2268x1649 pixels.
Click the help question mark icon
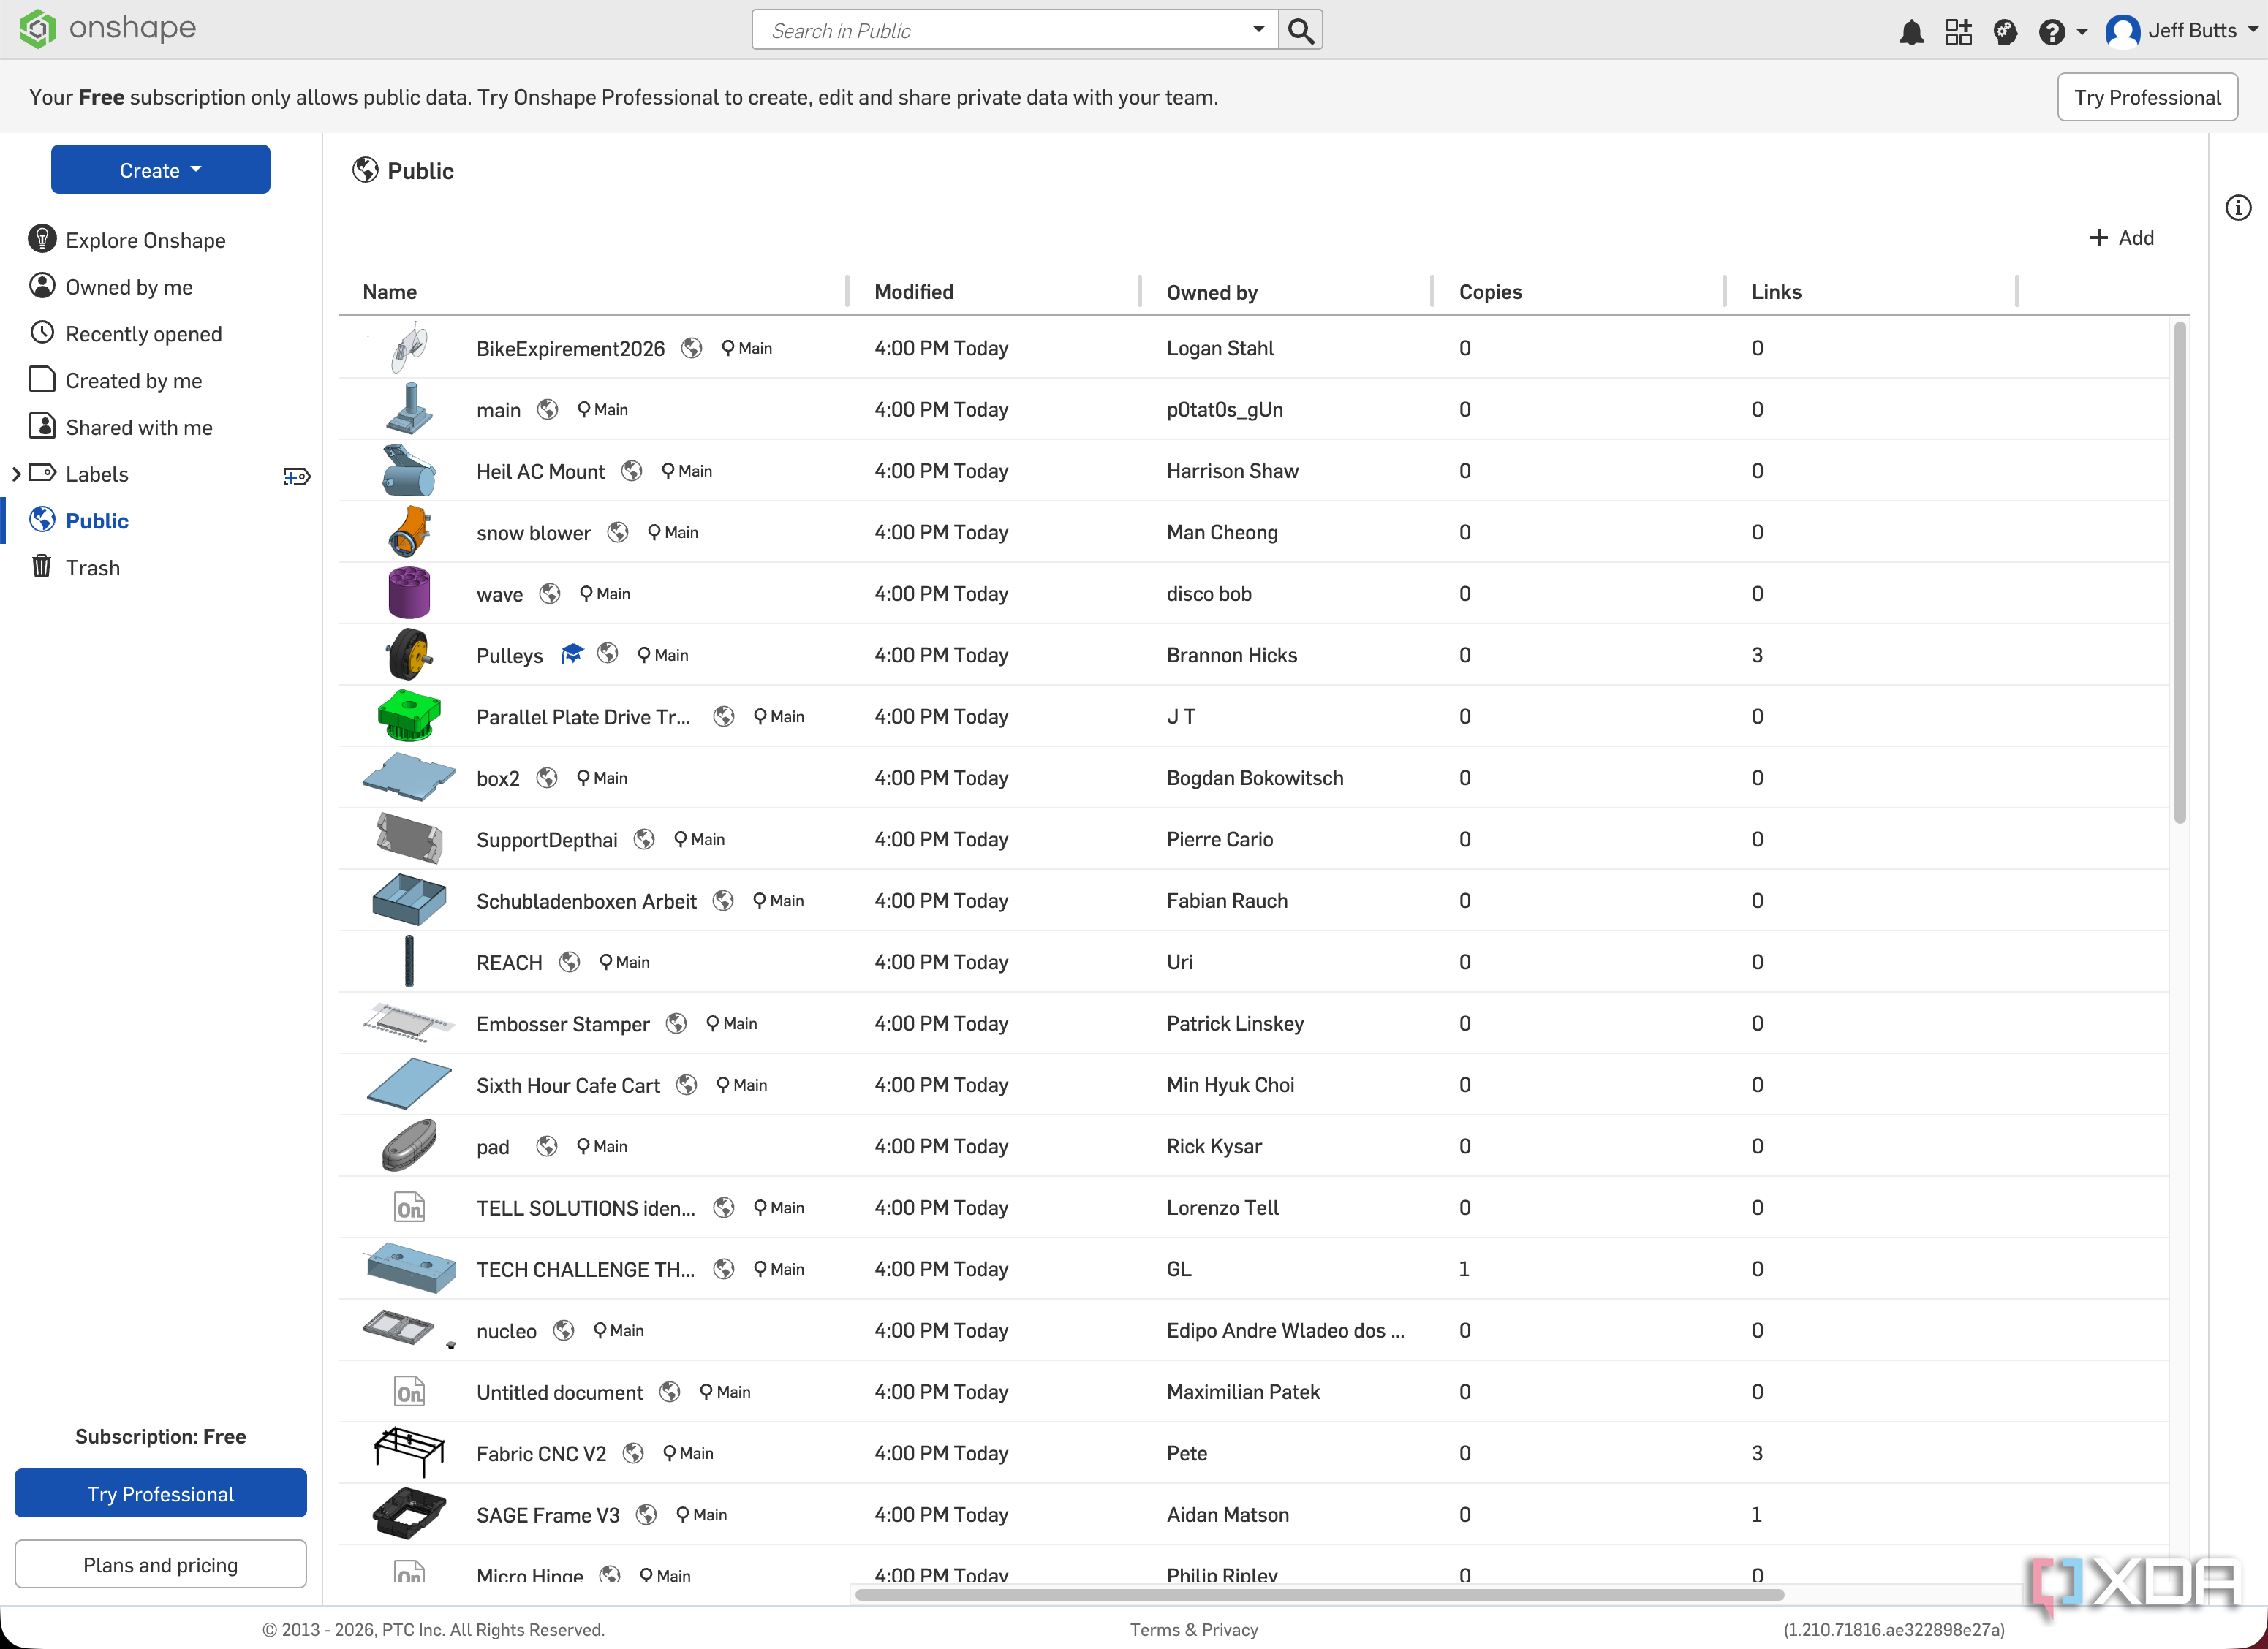[x=2051, y=32]
